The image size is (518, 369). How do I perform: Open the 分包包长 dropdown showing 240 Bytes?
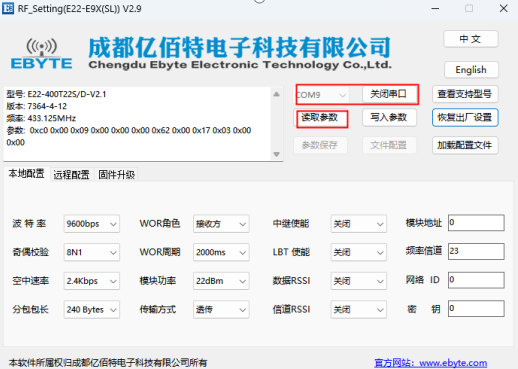click(92, 310)
